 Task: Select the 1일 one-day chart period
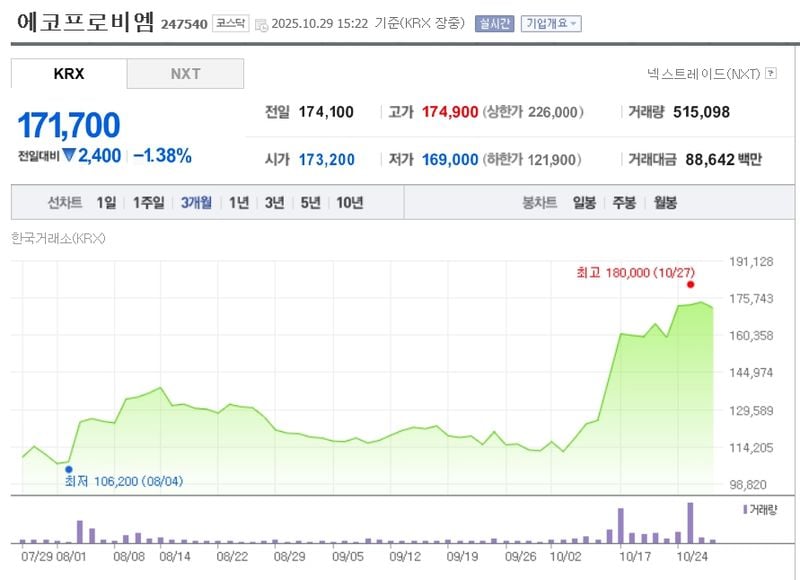coord(107,202)
